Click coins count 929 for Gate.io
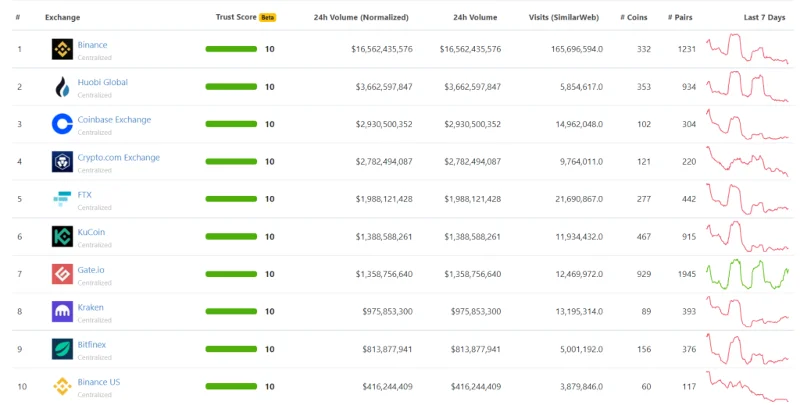The height and width of the screenshot is (405, 800). [644, 274]
